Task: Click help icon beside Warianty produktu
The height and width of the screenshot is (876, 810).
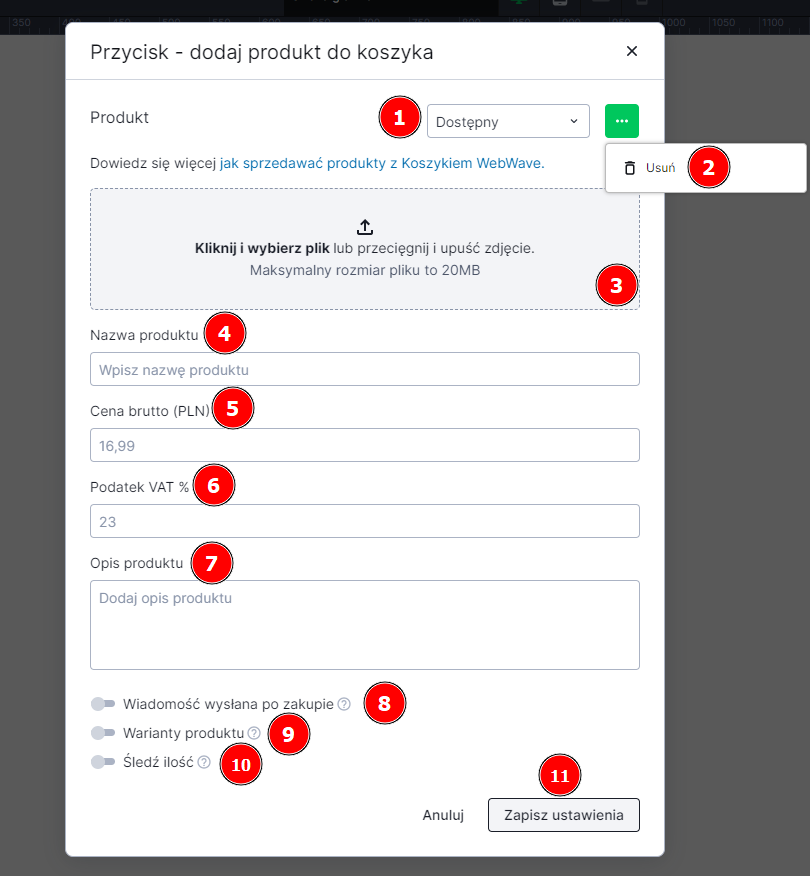Action: (x=254, y=733)
